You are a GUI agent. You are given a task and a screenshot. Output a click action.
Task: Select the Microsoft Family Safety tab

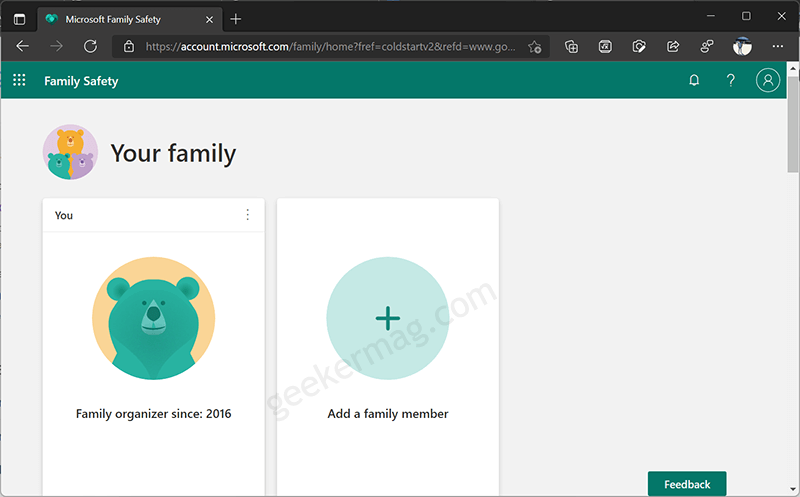tap(130, 19)
